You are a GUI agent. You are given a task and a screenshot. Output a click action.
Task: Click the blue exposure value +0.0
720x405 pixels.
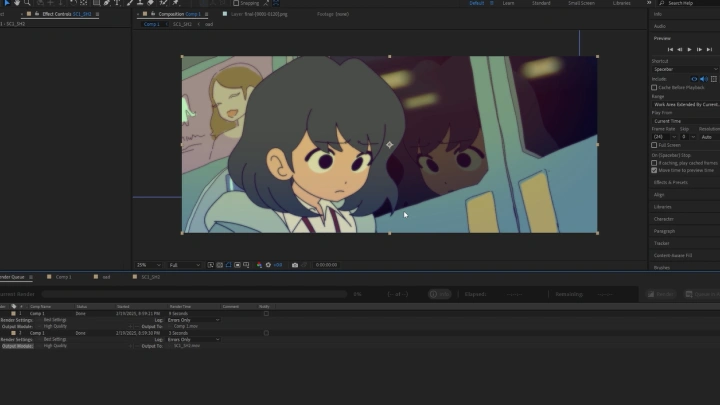278,265
